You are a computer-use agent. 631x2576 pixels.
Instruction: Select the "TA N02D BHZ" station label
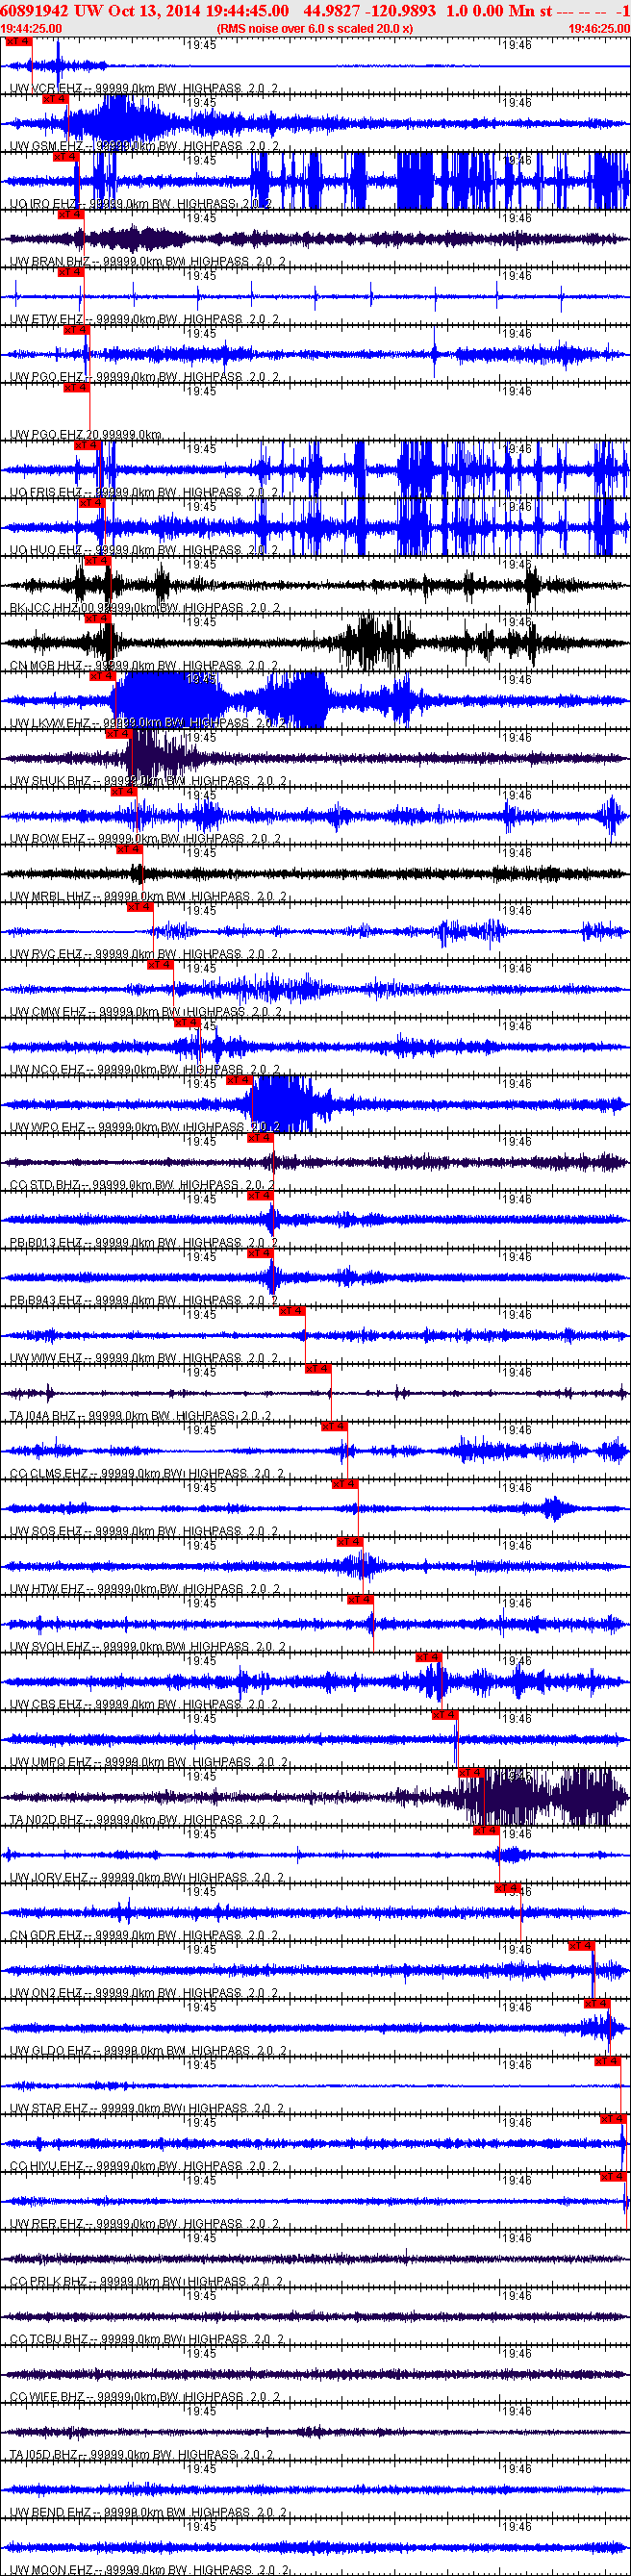(x=47, y=1821)
